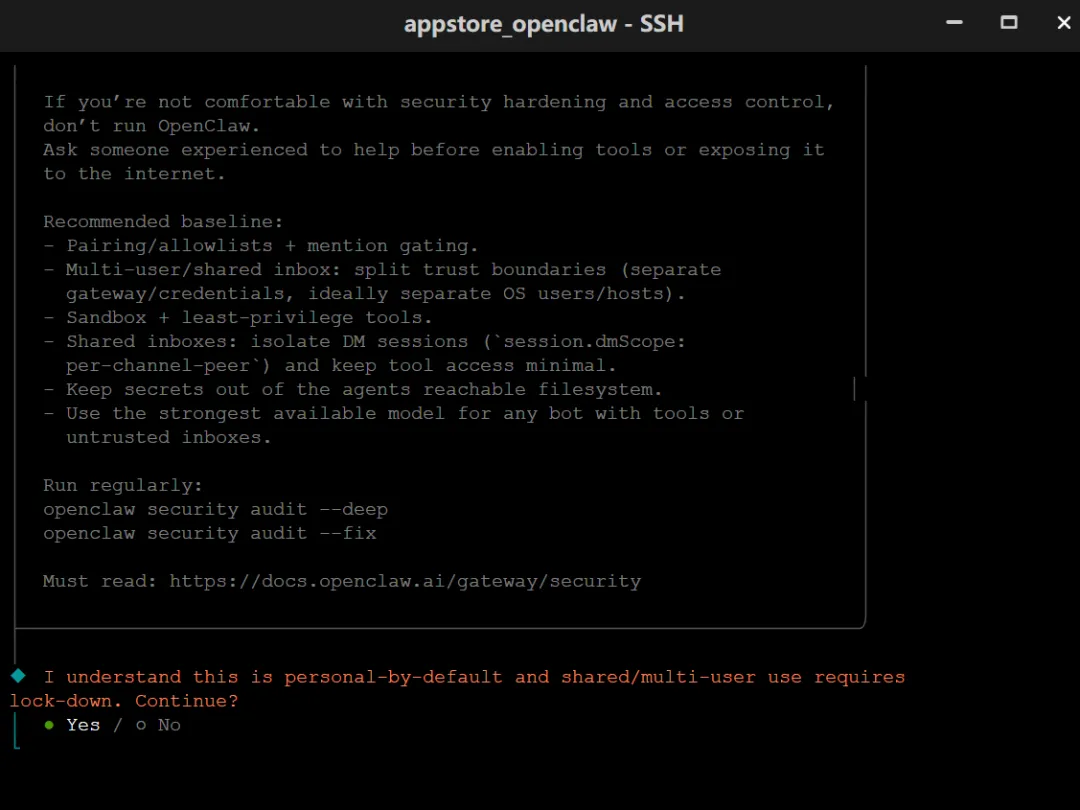The image size is (1080, 810).
Task: Click the 'Multi-user/shared inbox' bullet line
Action: coord(382,269)
